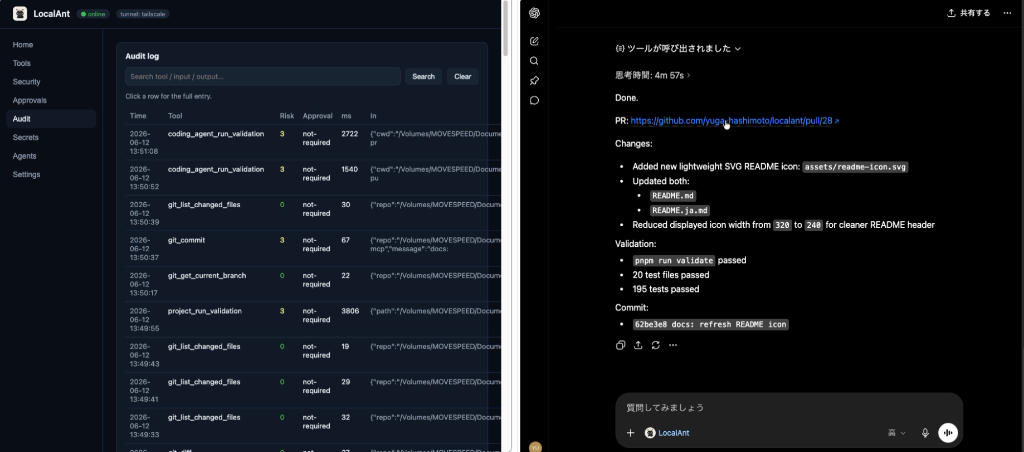Open the Approvals page in LocalAnt
This screenshot has width=1024, height=452.
51,101
